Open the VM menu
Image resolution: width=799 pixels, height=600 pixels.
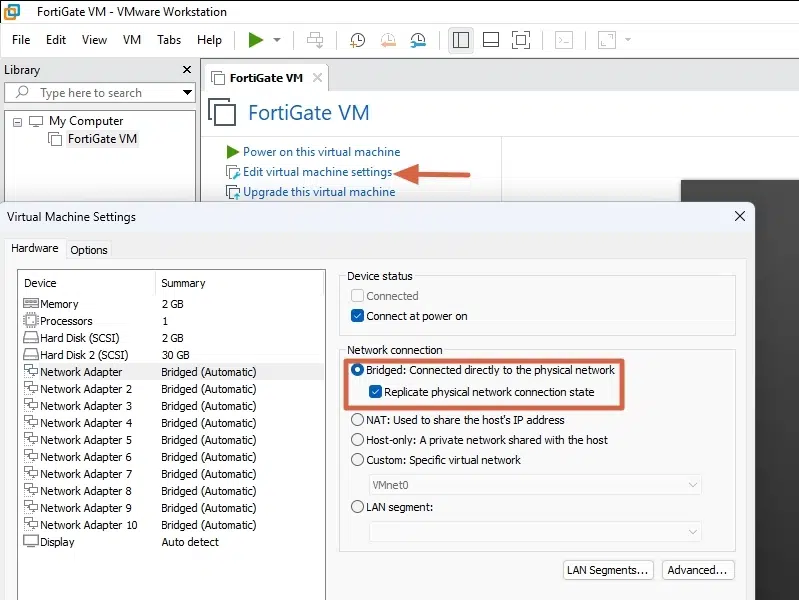pos(131,40)
